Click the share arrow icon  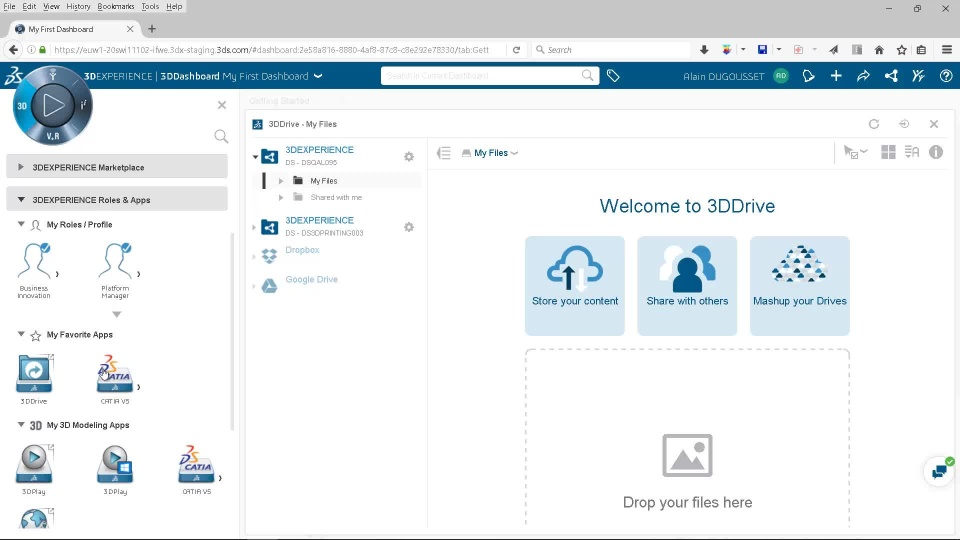click(863, 76)
